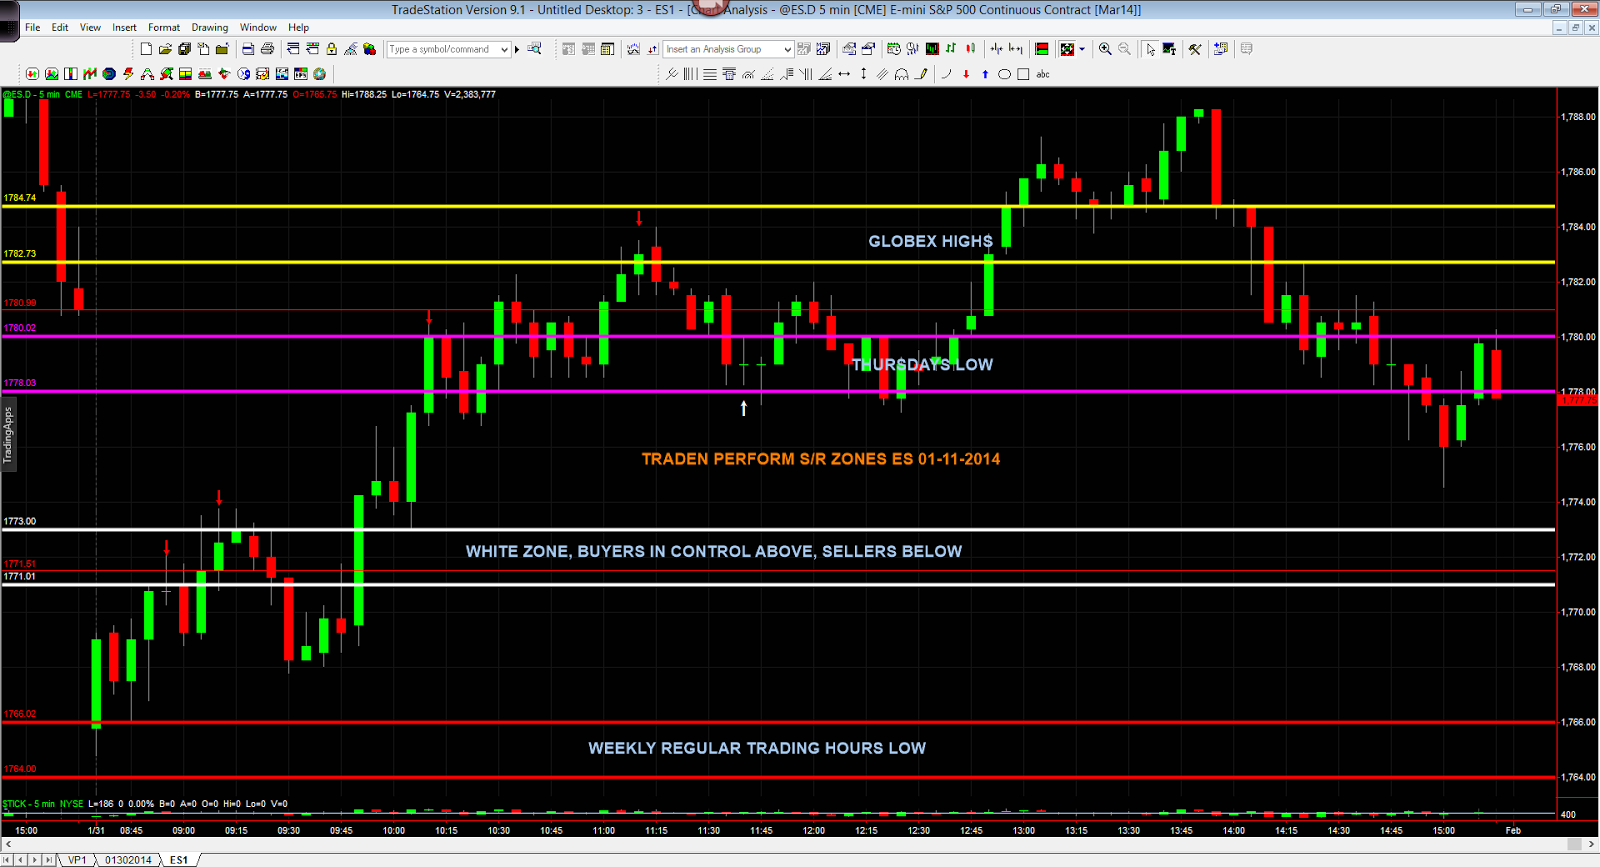
Task: Open the Drawing menu
Action: [x=210, y=27]
